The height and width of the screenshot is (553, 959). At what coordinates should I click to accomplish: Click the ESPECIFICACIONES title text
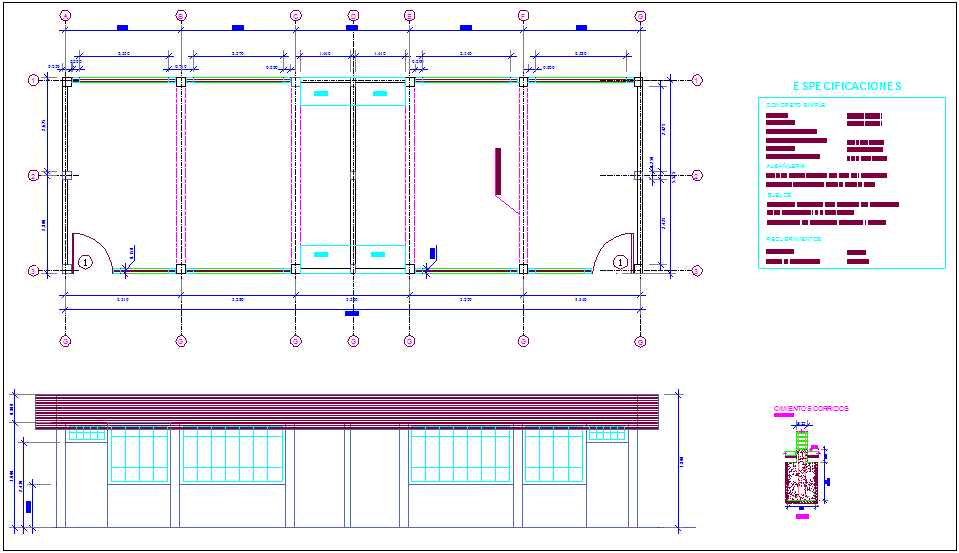[x=846, y=87]
